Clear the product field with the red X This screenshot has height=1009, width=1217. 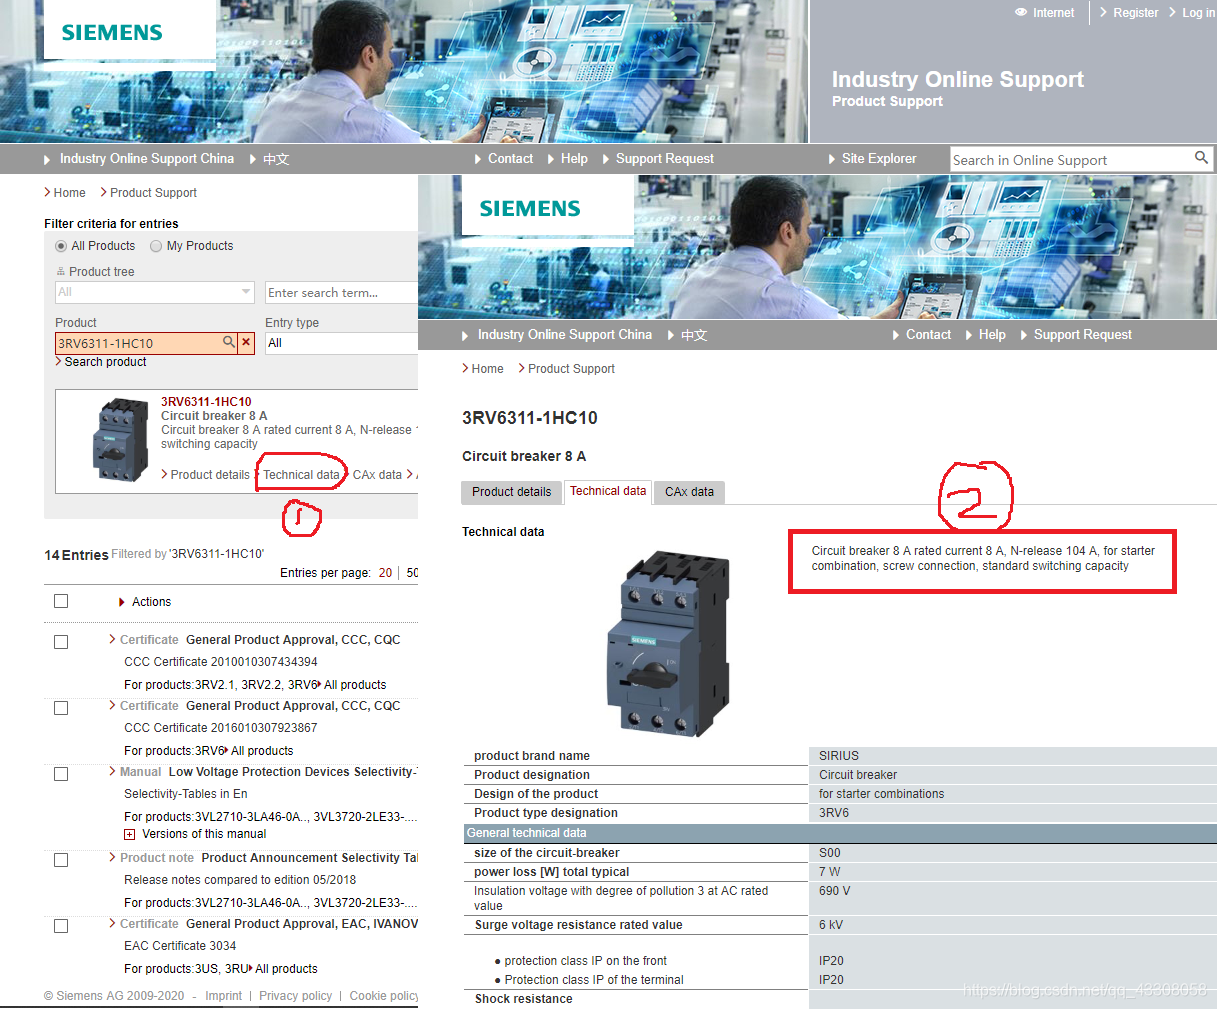point(247,342)
